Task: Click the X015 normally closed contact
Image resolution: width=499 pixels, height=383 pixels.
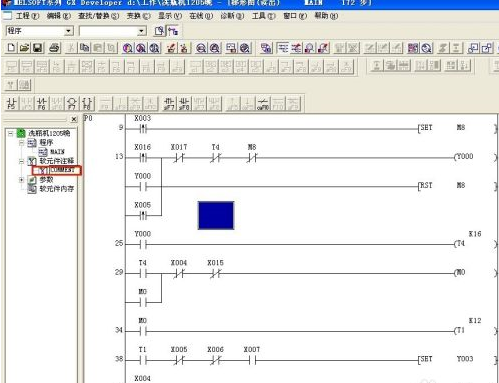Action: tap(215, 274)
